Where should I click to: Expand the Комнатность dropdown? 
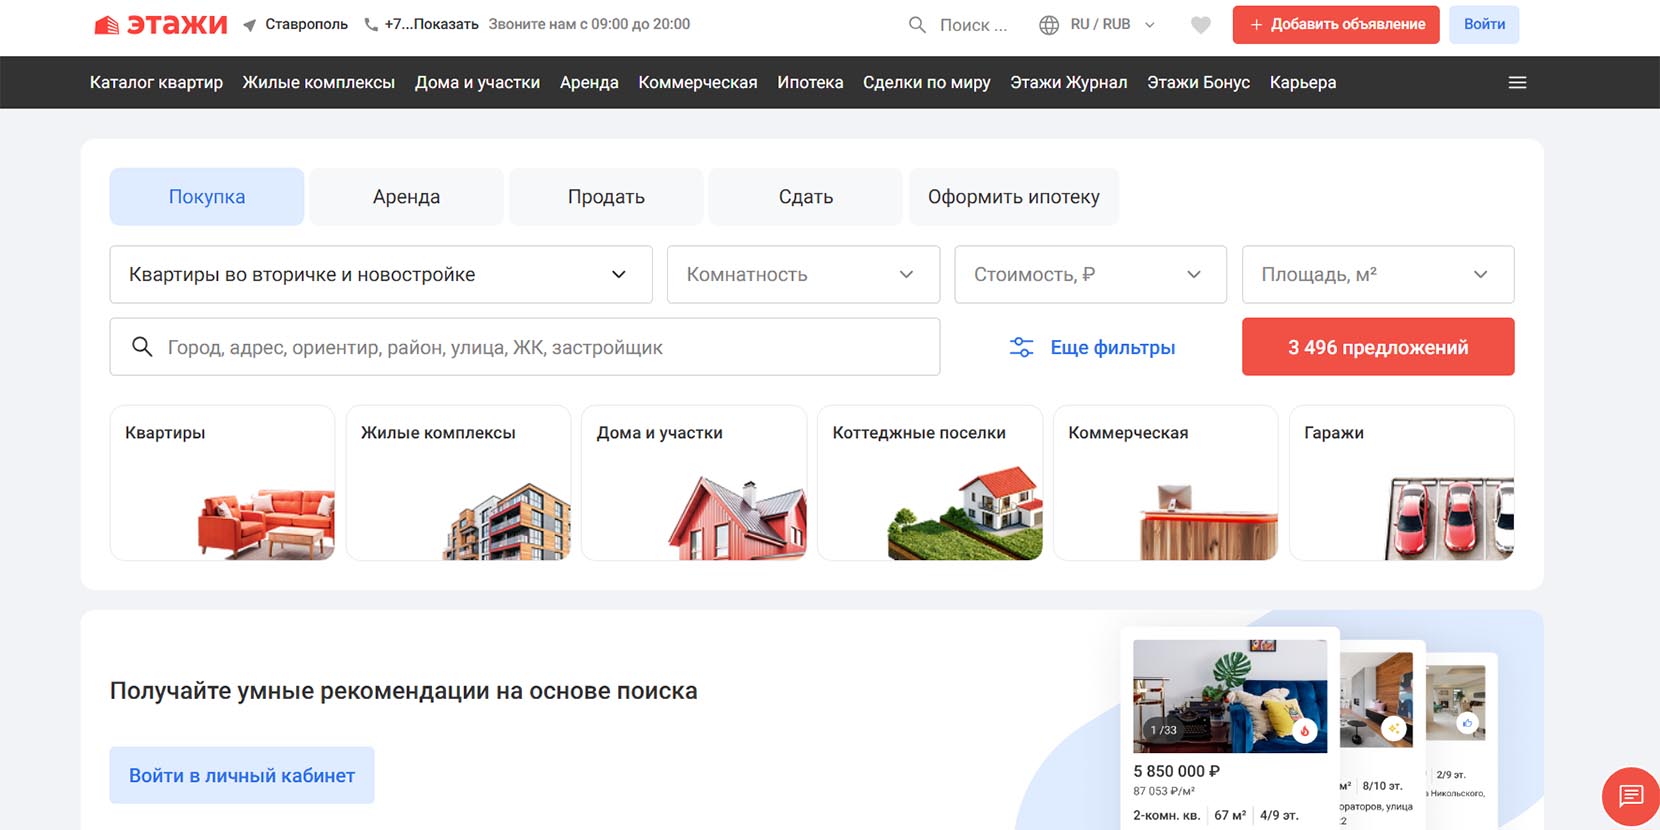pyautogui.click(x=802, y=274)
